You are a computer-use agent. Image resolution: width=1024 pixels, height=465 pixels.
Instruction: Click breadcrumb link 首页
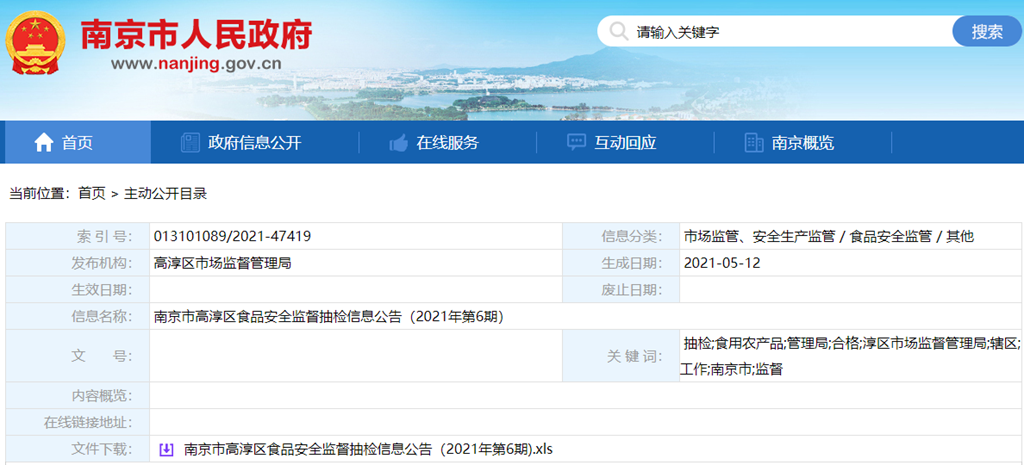(91, 193)
